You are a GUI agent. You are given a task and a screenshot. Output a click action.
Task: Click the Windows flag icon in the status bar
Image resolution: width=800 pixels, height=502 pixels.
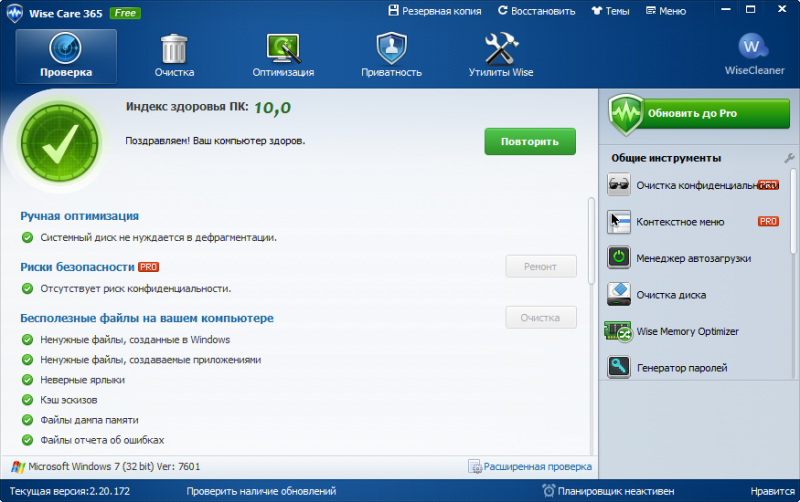point(18,467)
